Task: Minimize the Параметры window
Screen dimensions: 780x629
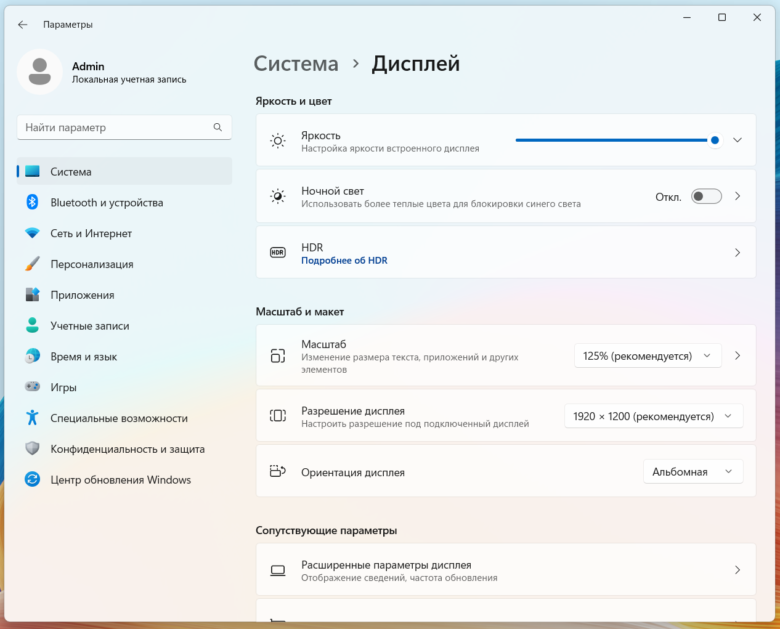Action: [x=687, y=17]
